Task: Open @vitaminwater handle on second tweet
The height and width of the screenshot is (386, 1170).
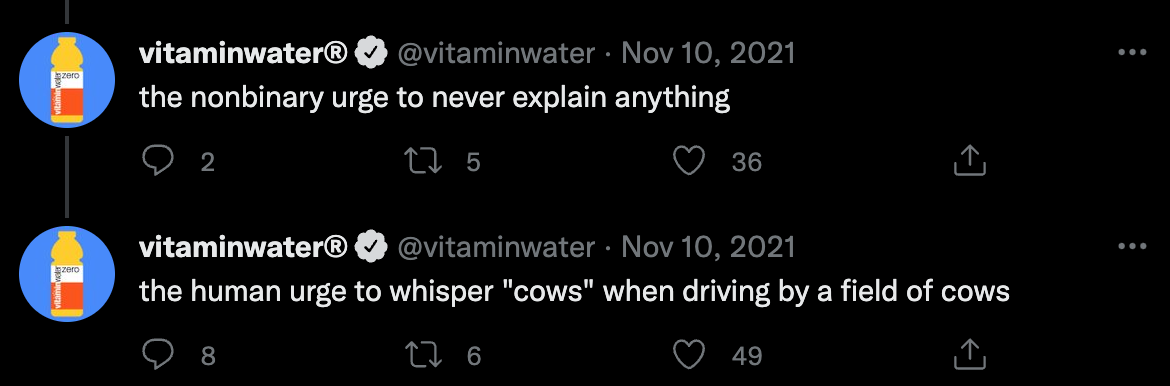Action: point(495,246)
